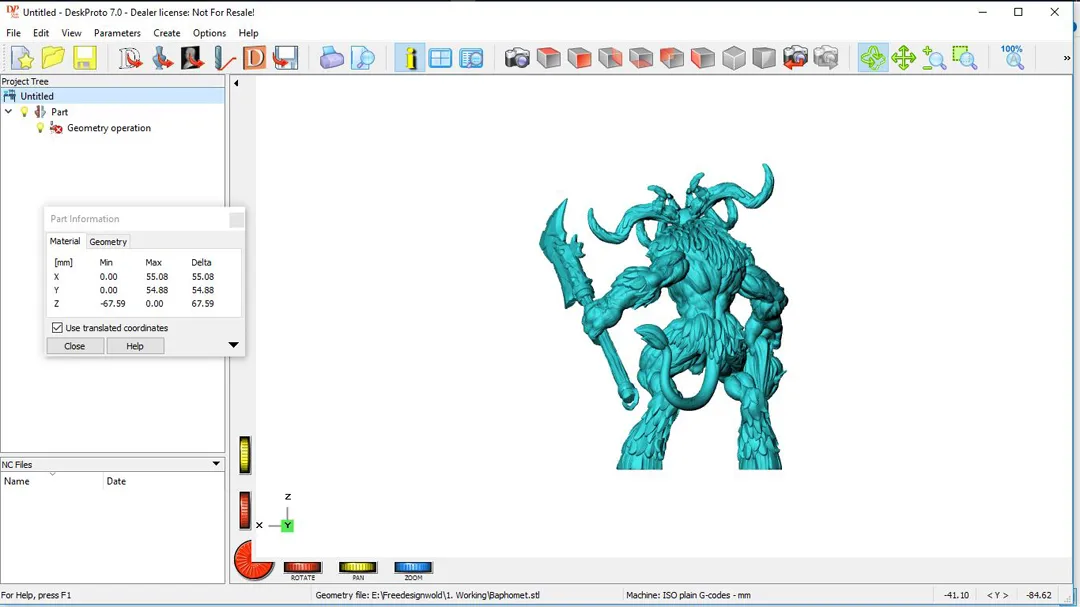1080x607 pixels.
Task: Activate the zoom window selection icon
Action: click(965, 58)
